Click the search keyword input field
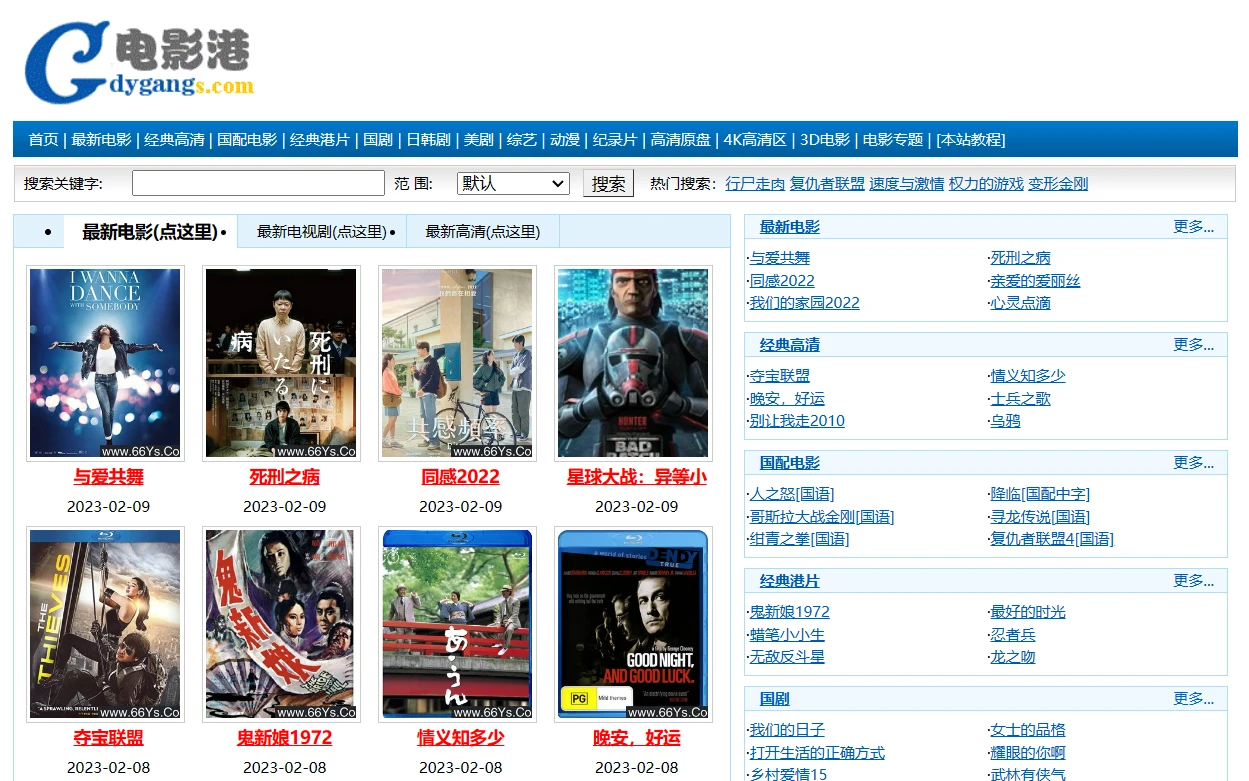 point(258,183)
